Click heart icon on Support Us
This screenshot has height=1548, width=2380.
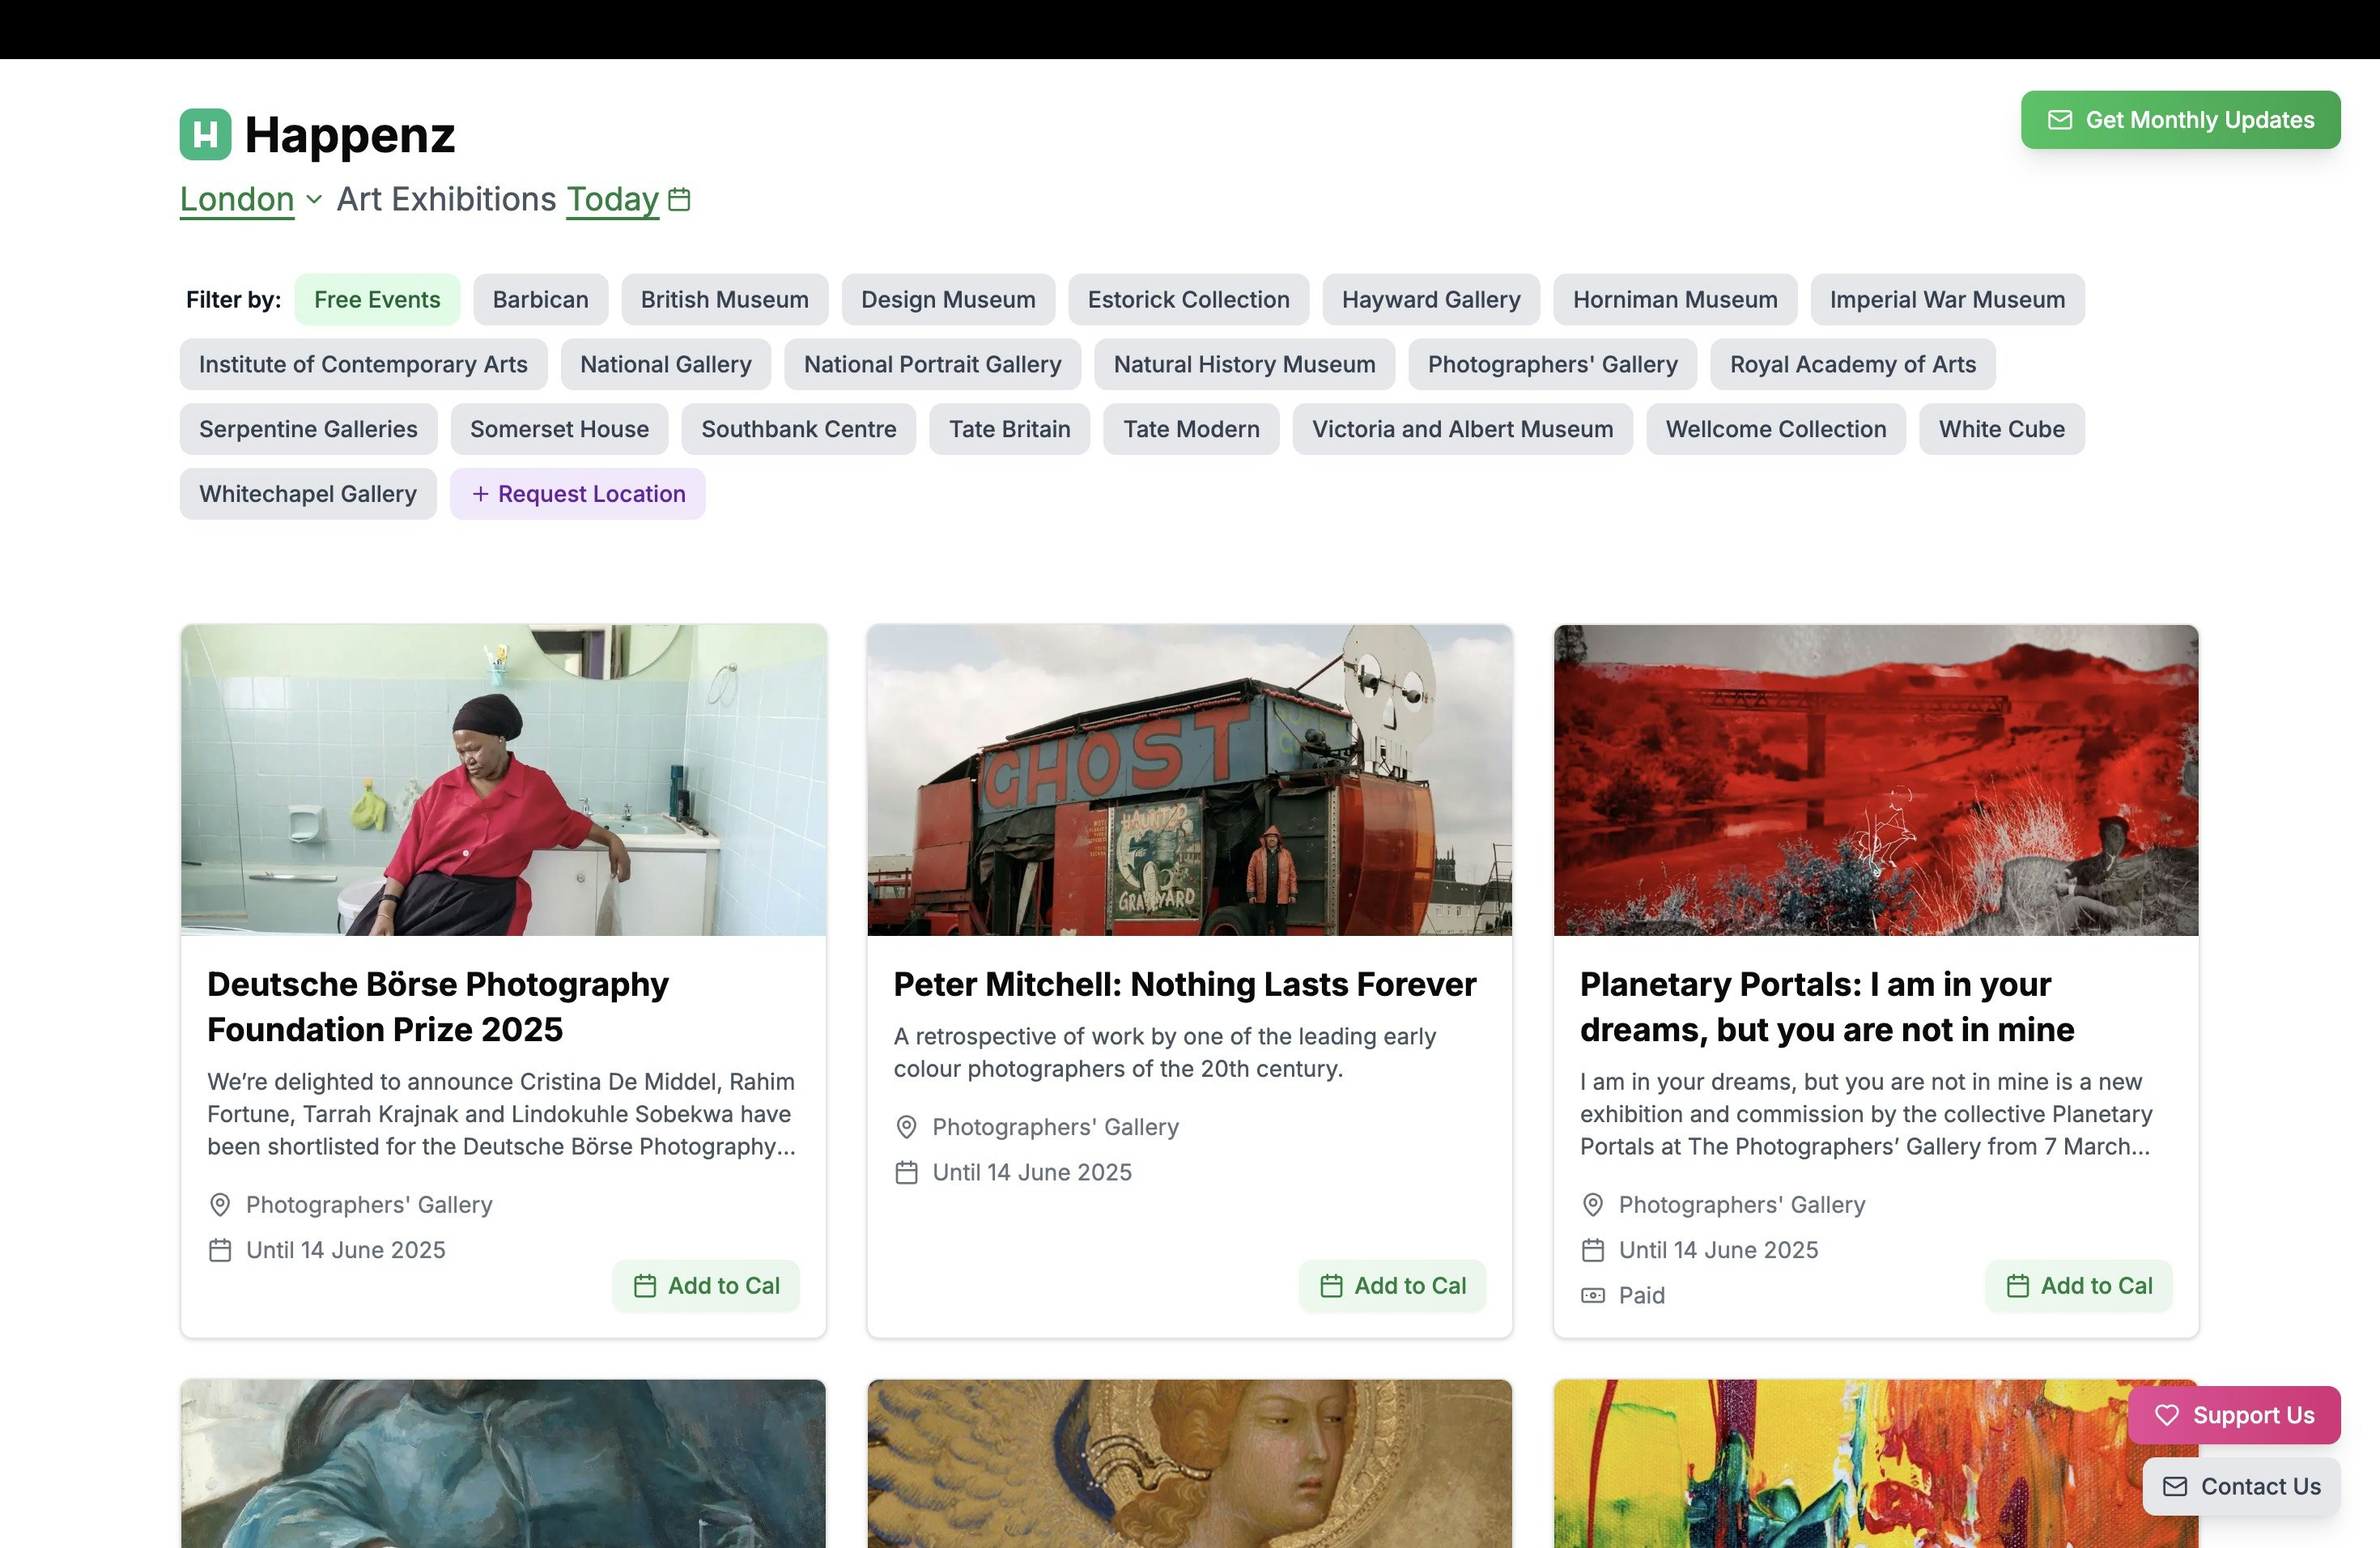tap(2166, 1415)
